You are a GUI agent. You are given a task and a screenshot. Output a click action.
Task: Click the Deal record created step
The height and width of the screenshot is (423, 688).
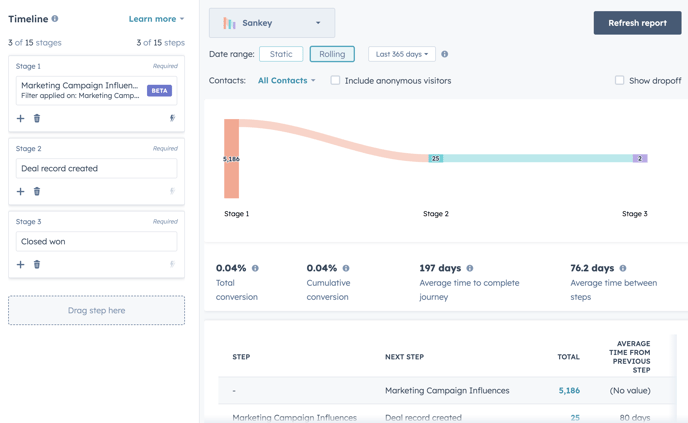[x=97, y=168]
